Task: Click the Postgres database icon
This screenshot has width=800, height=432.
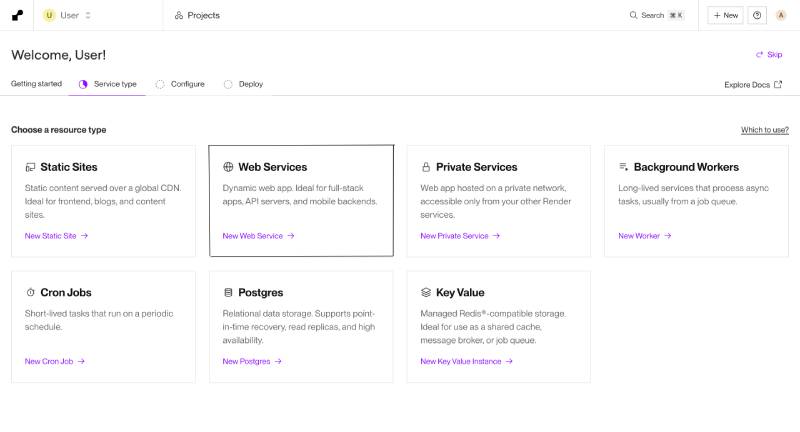Action: 228,293
